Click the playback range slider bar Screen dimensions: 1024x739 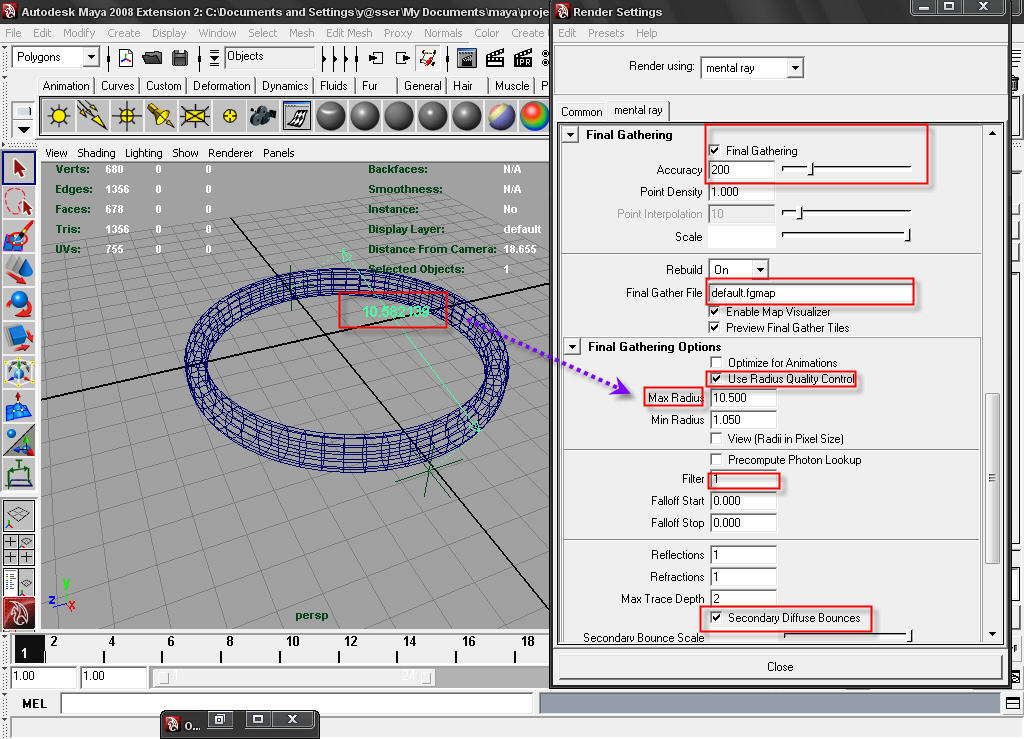(294, 677)
